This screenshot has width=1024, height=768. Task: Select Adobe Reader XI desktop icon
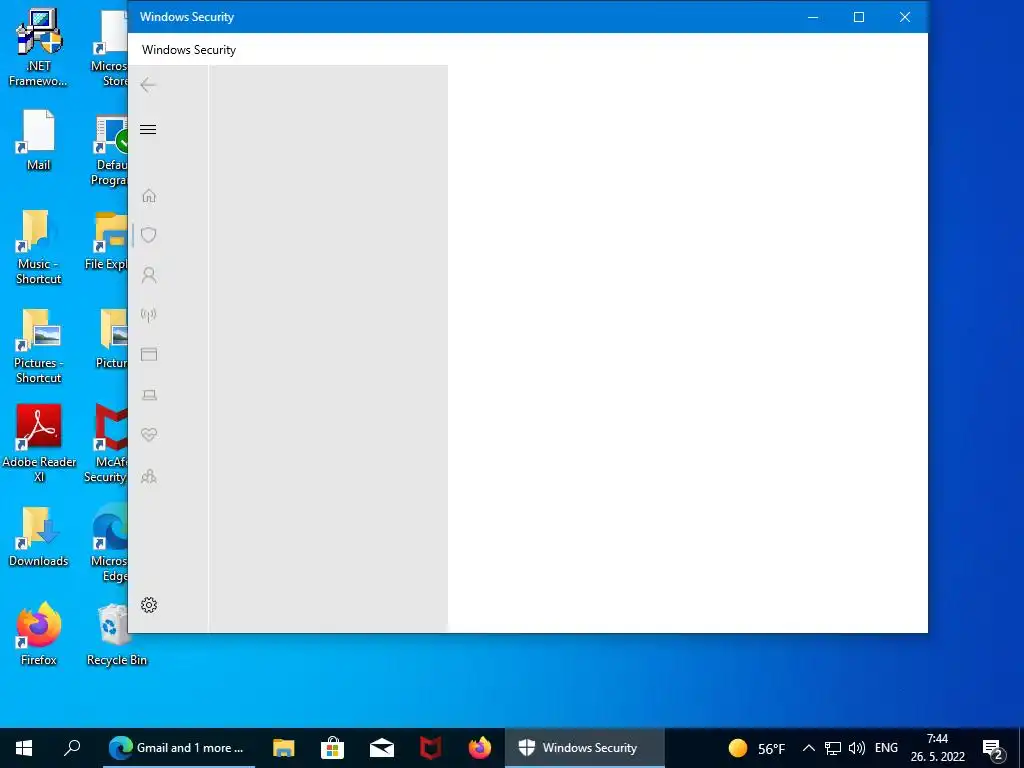[x=39, y=444]
